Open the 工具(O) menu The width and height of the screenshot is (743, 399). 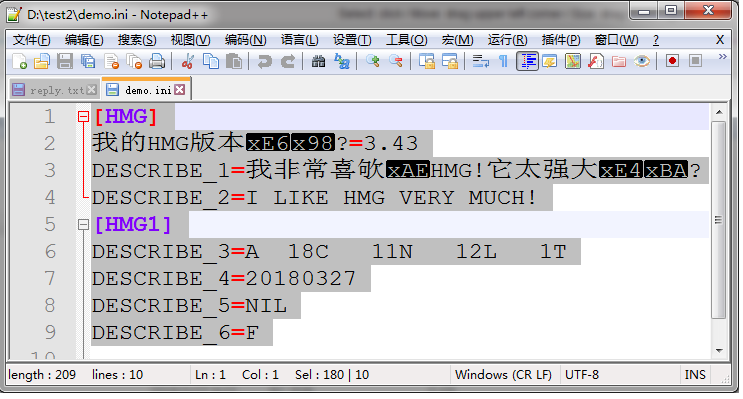point(407,40)
